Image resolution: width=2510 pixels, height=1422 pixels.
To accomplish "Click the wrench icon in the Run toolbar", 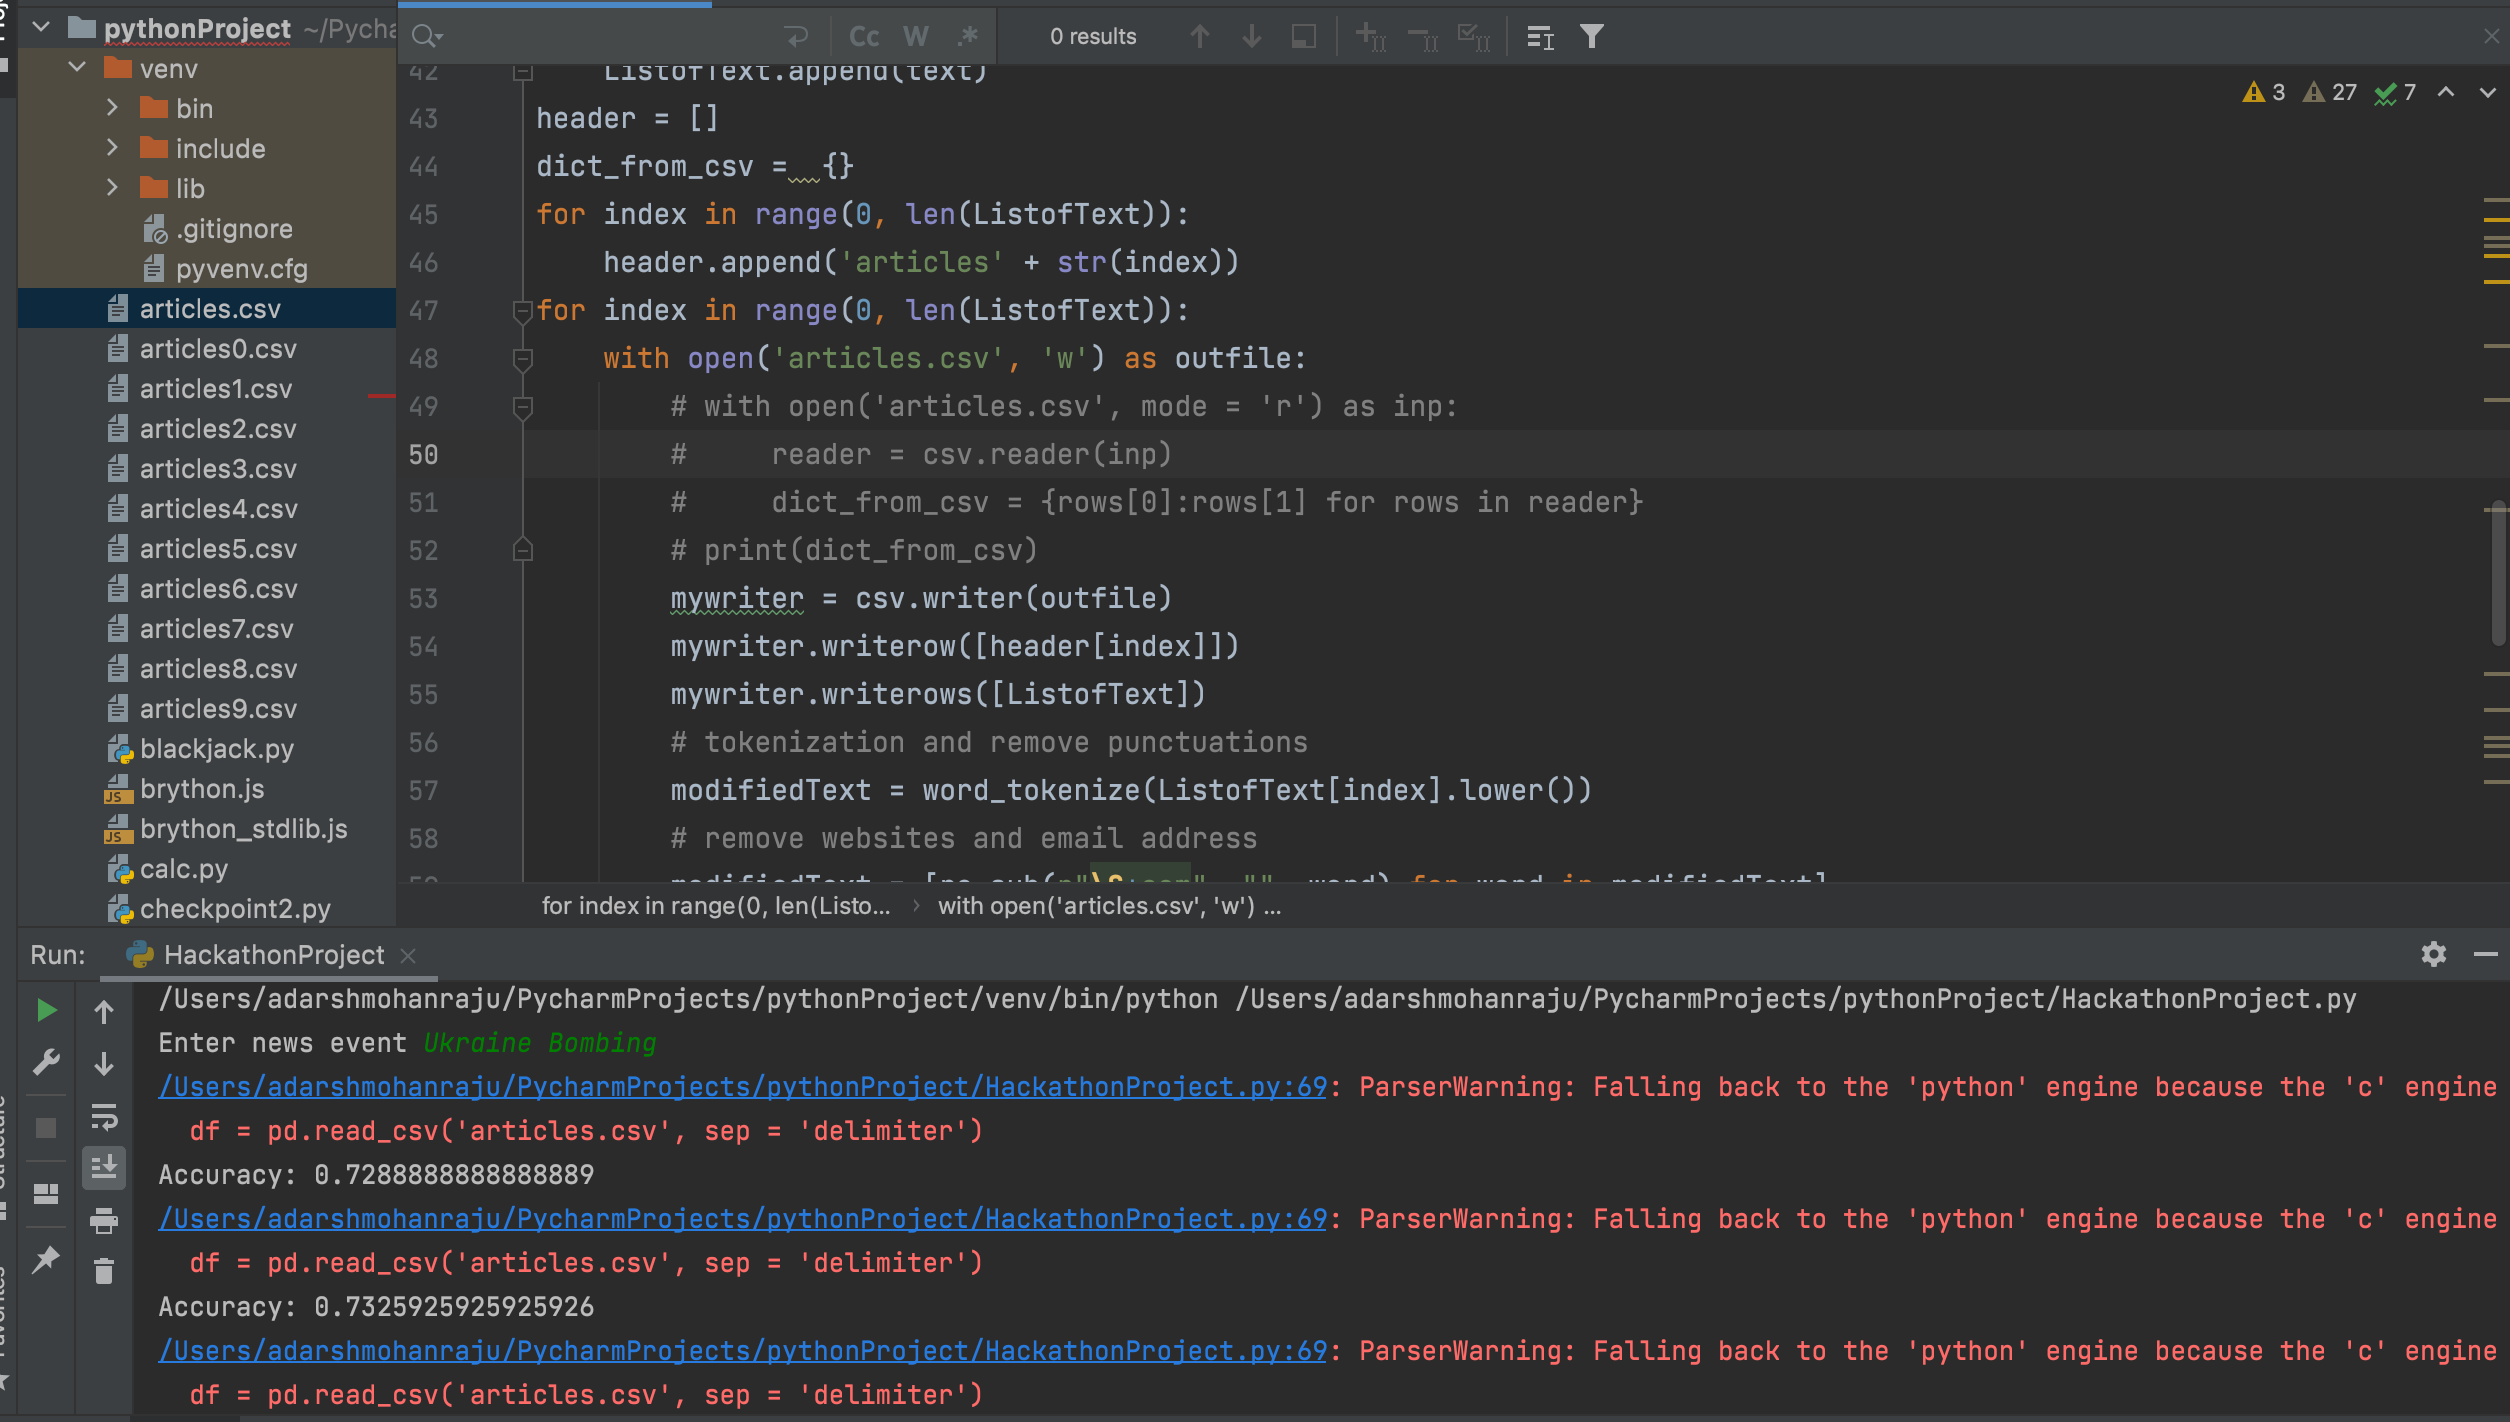I will 46,1061.
